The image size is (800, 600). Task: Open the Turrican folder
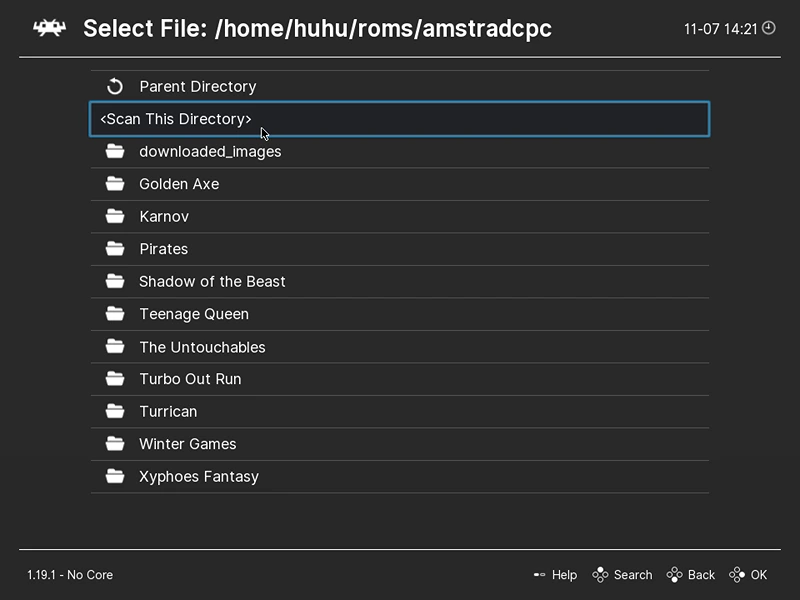pos(399,412)
